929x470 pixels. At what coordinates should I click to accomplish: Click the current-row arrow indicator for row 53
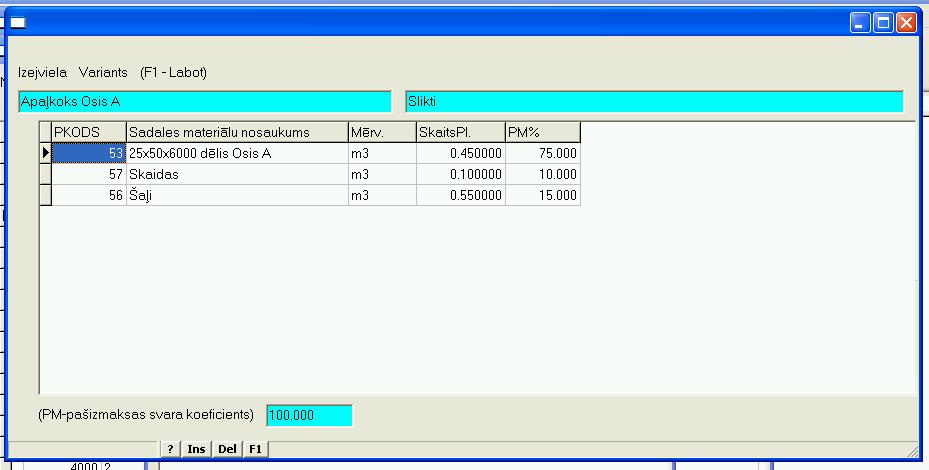point(46,154)
